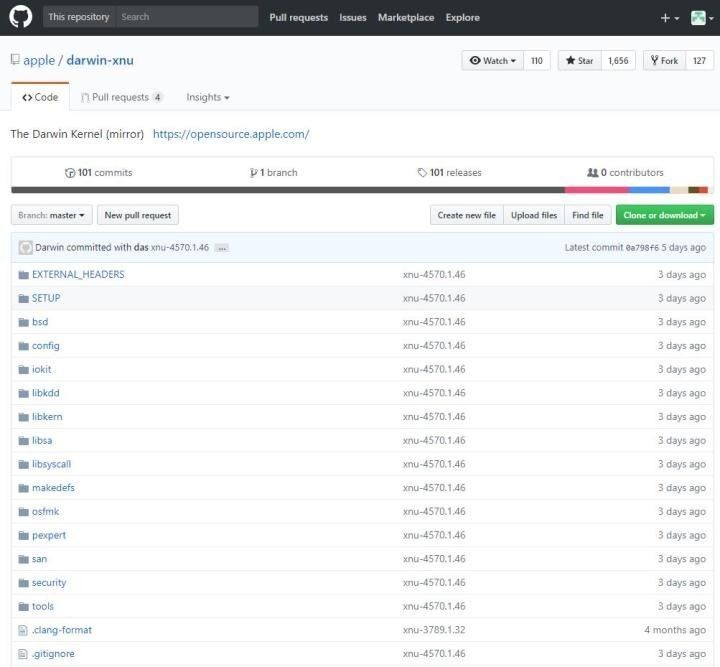720x667 pixels.
Task: Open the user avatar profile menu
Action: (703, 18)
